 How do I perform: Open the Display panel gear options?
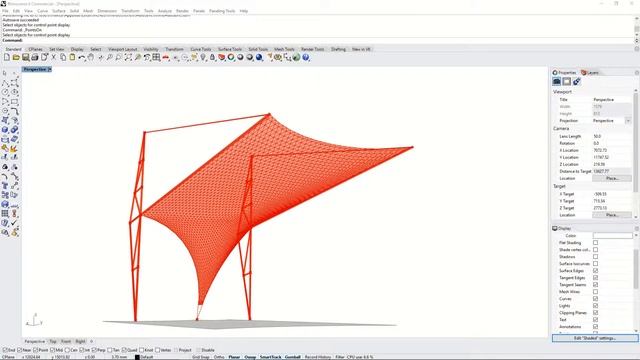[x=637, y=229]
